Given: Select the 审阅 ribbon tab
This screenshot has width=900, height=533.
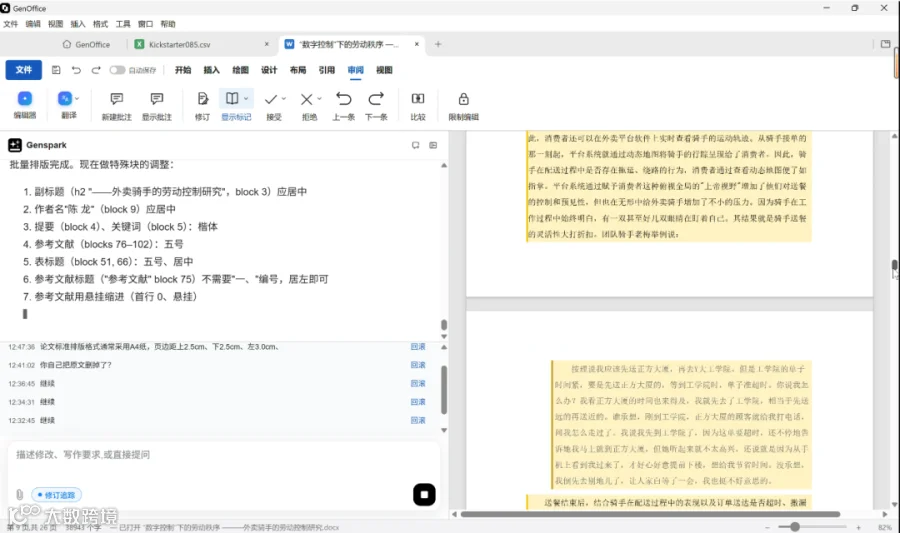Looking at the screenshot, I should 355,70.
